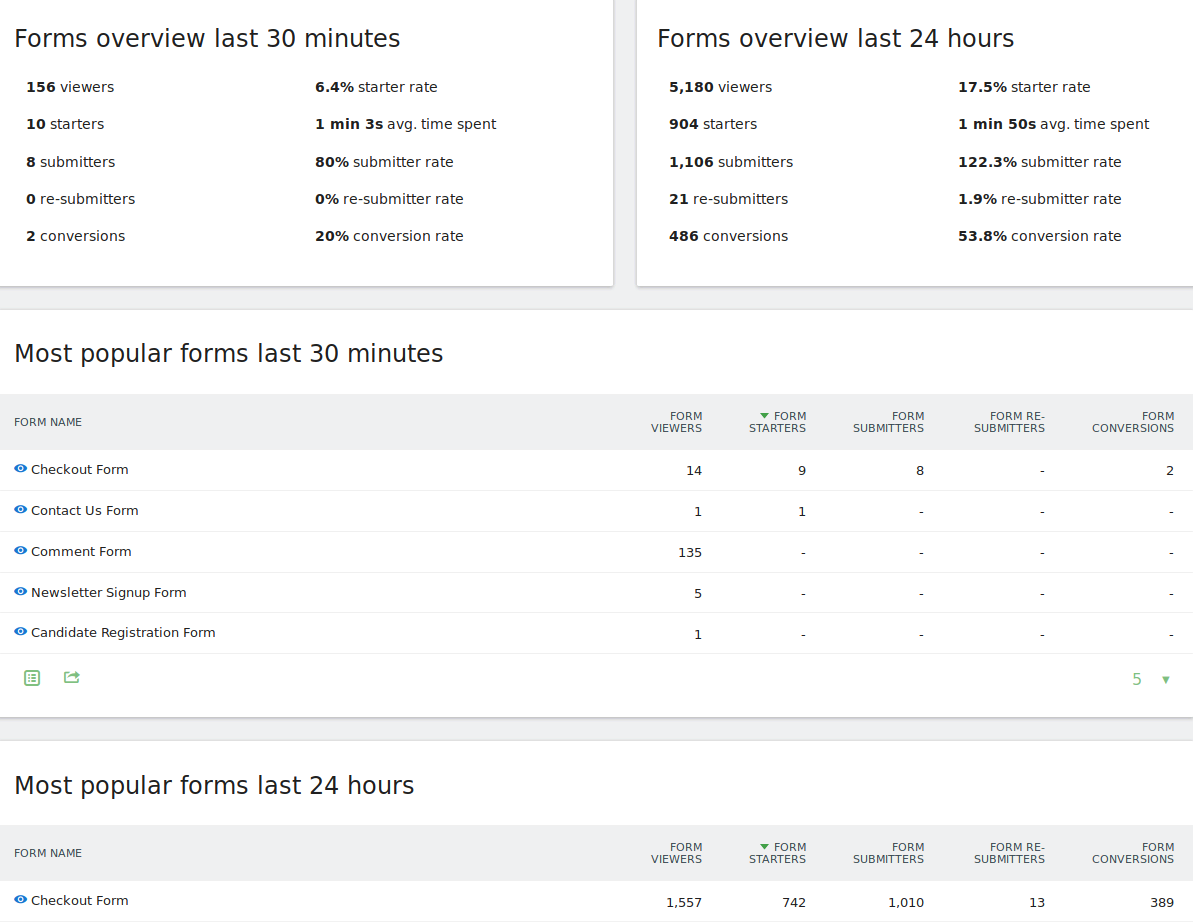Open the Candidate Registration Form name link
Image resolution: width=1193 pixels, height=922 pixels.
pos(123,633)
